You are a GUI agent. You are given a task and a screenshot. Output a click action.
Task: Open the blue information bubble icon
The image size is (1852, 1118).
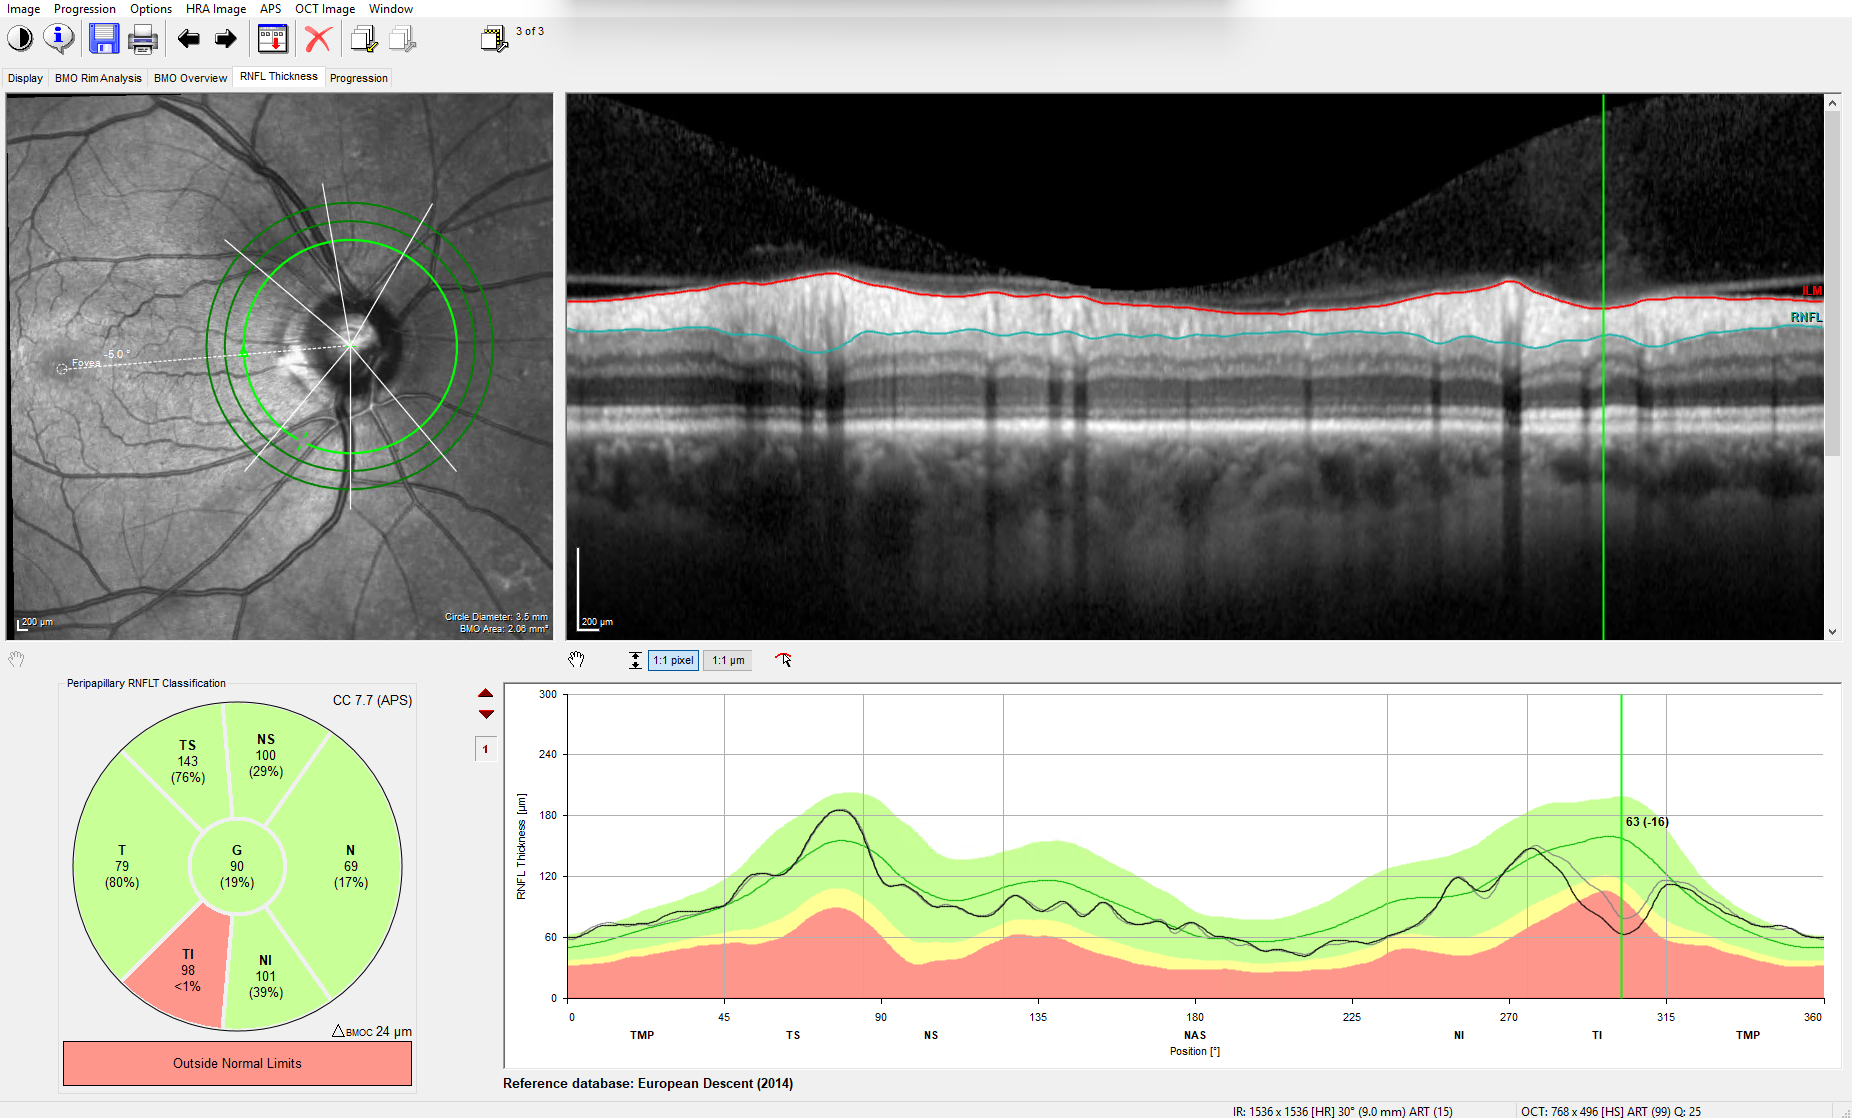click(59, 39)
